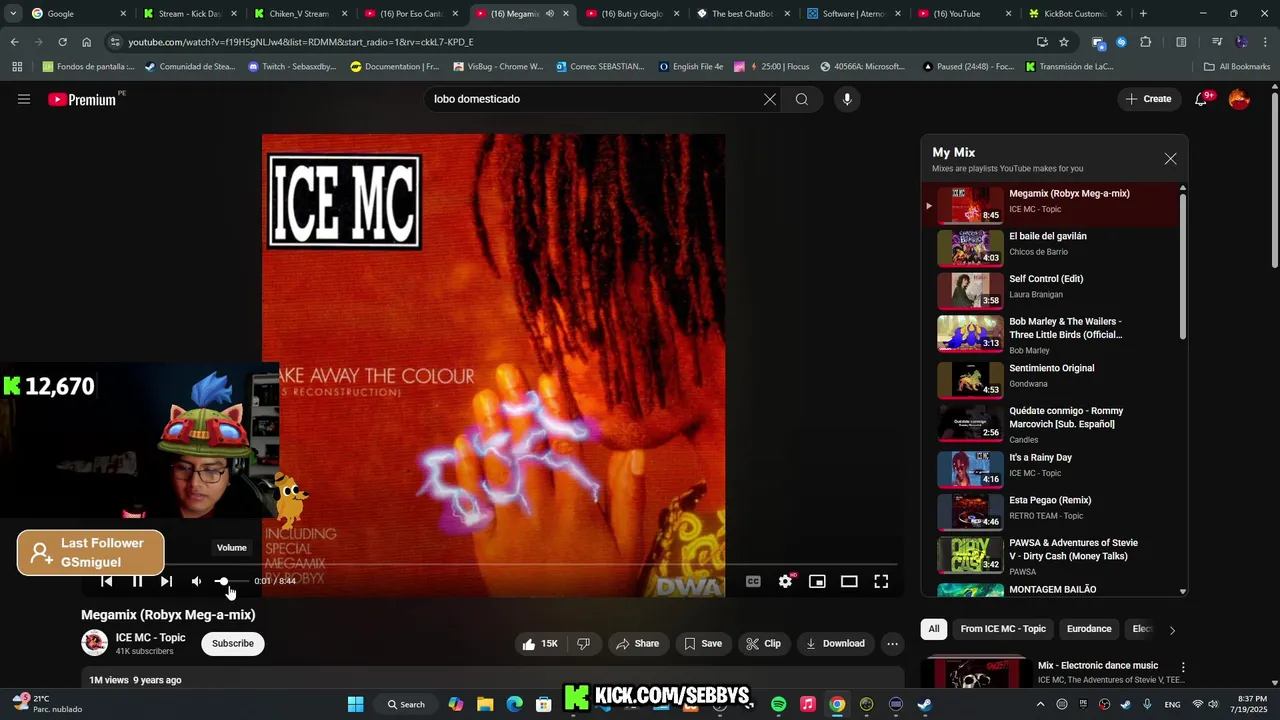Share the Megamix video

pos(637,644)
